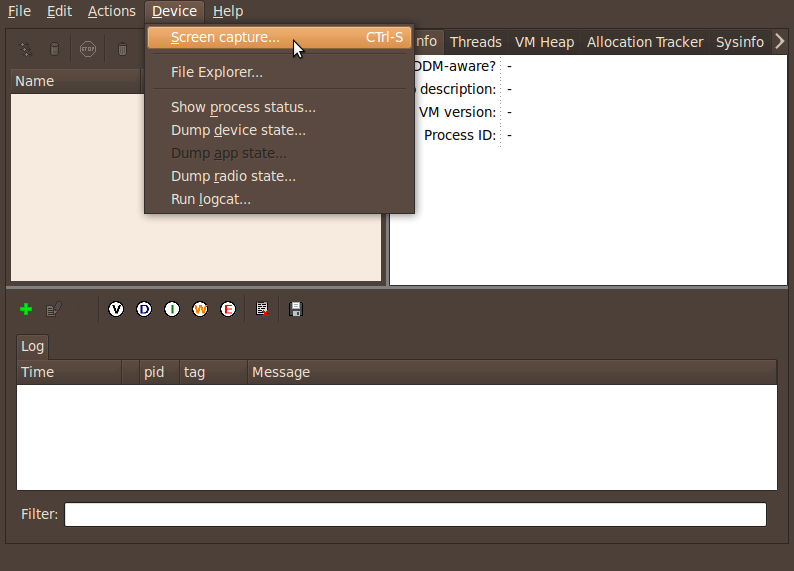This screenshot has width=794, height=571.
Task: Save the log with floppy disk icon
Action: tap(296, 309)
